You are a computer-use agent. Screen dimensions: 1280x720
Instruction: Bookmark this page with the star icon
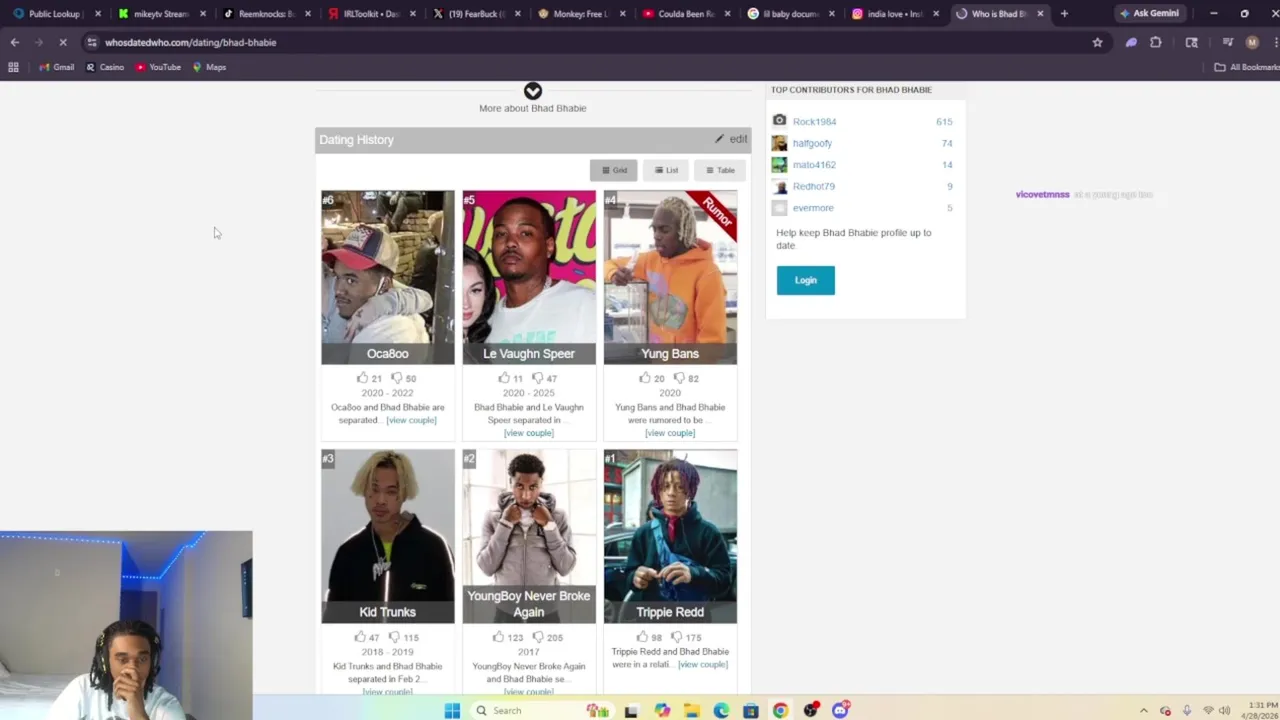tap(1097, 42)
